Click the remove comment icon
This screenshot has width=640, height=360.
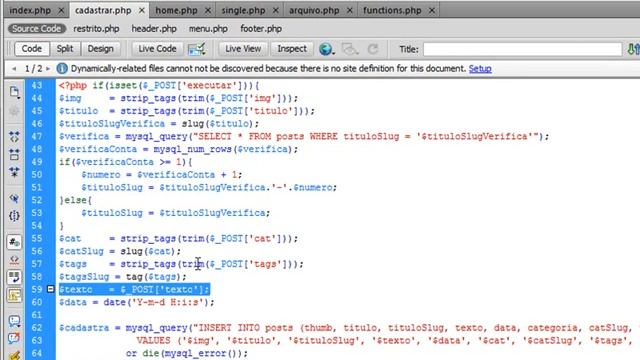(14, 338)
